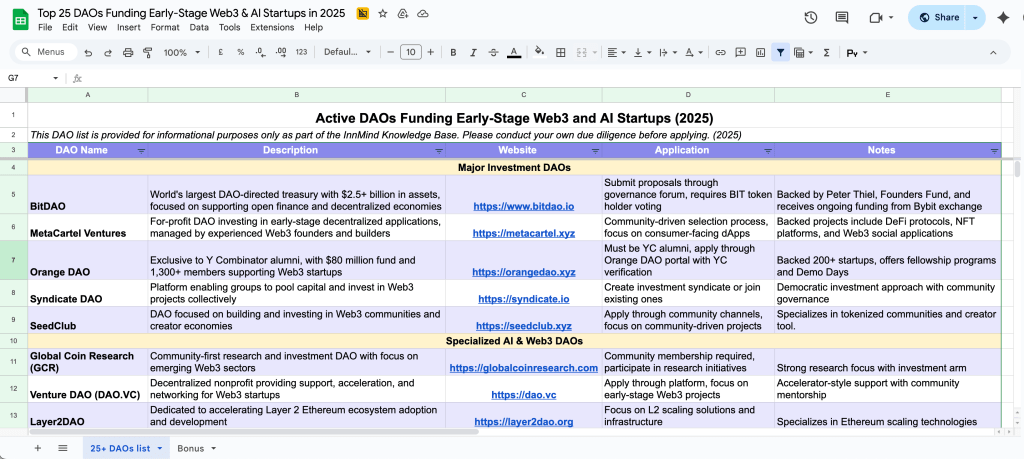The image size is (1024, 459).
Task: Open the https://syndicate.io link
Action: click(524, 299)
